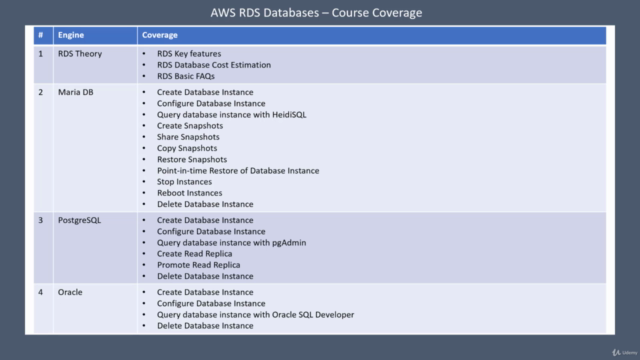
Task: Select the 'Share Snapshots' bullet
Action: click(x=188, y=137)
